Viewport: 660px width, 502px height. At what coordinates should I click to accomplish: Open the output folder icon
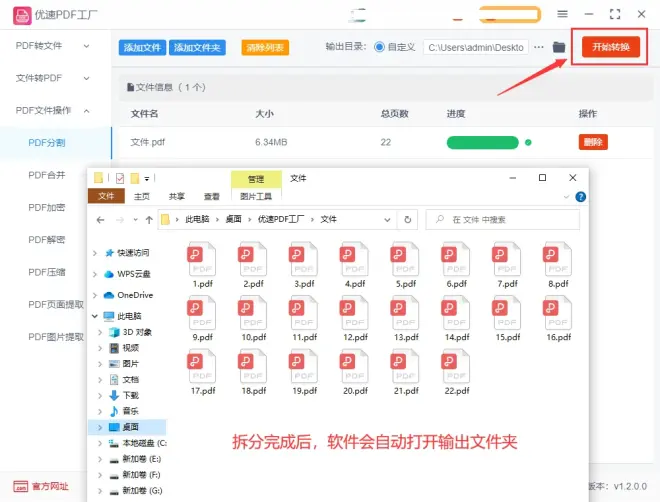pos(559,47)
